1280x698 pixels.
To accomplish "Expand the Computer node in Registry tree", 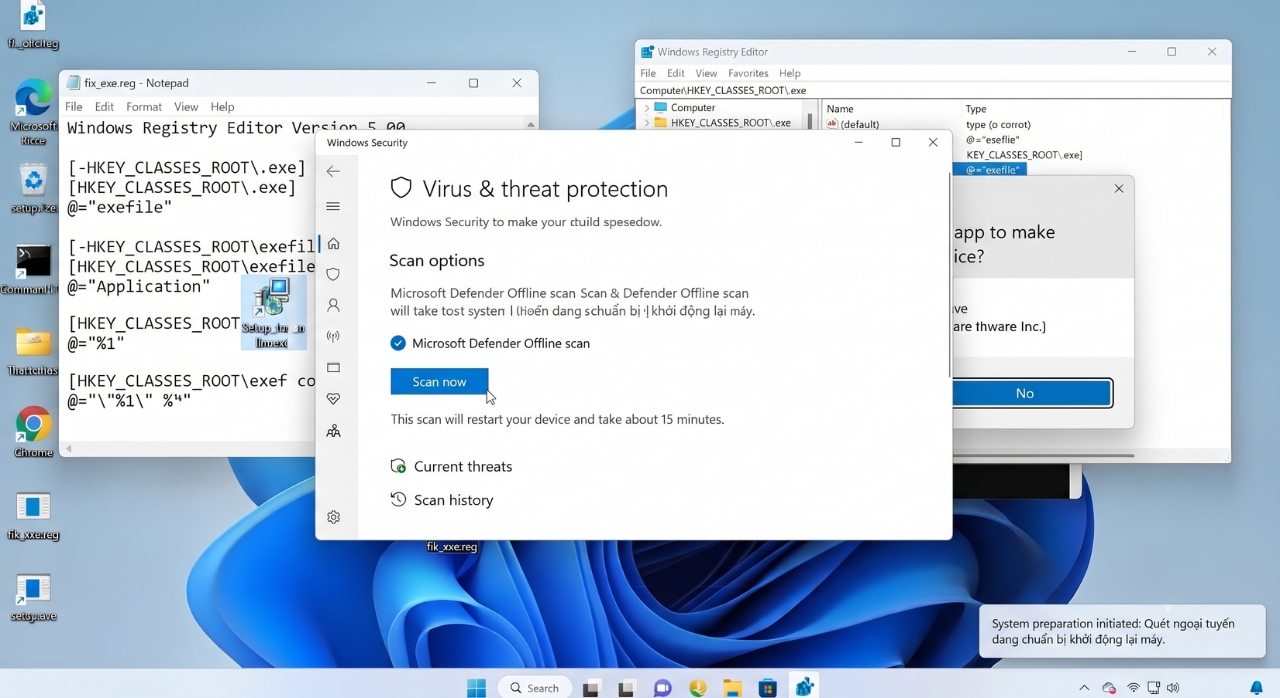I will [646, 108].
